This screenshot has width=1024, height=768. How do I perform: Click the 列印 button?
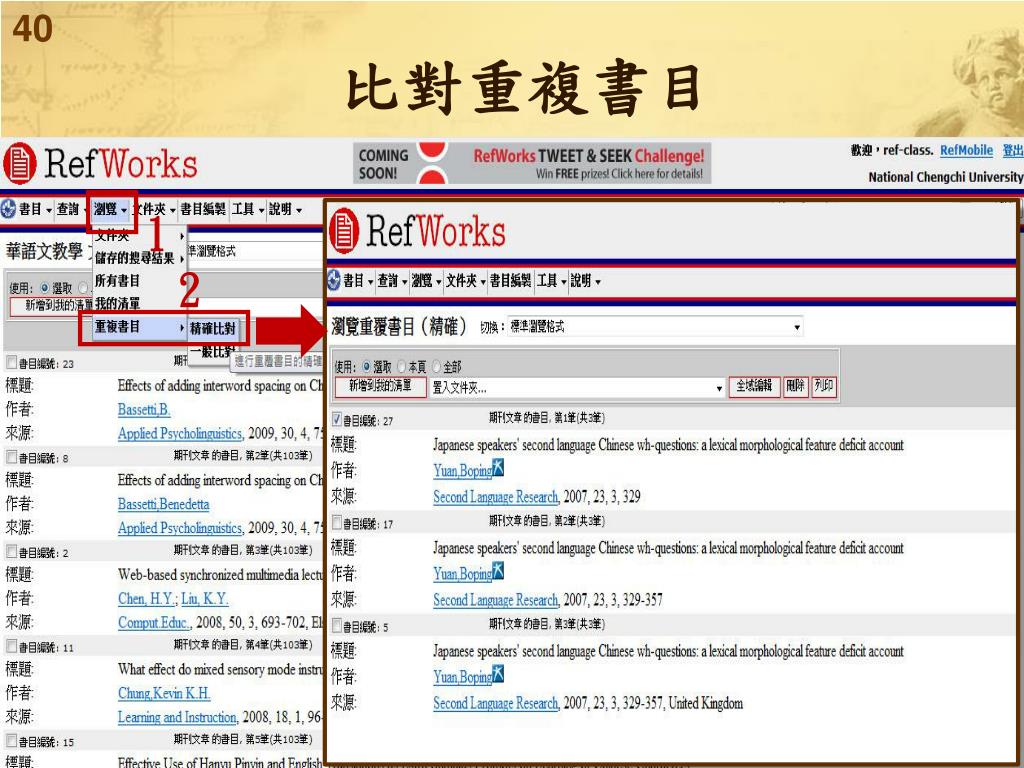tap(824, 386)
